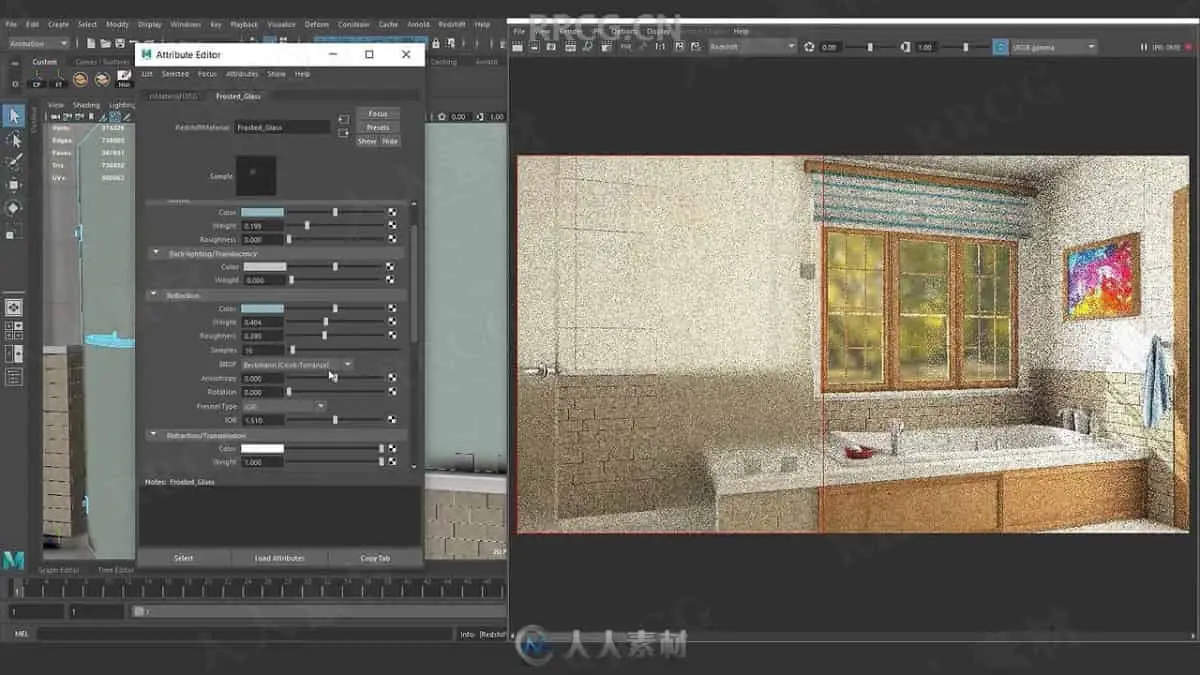Open the Redshift menu in the main menu bar
1200x675 pixels.
pyautogui.click(x=453, y=24)
